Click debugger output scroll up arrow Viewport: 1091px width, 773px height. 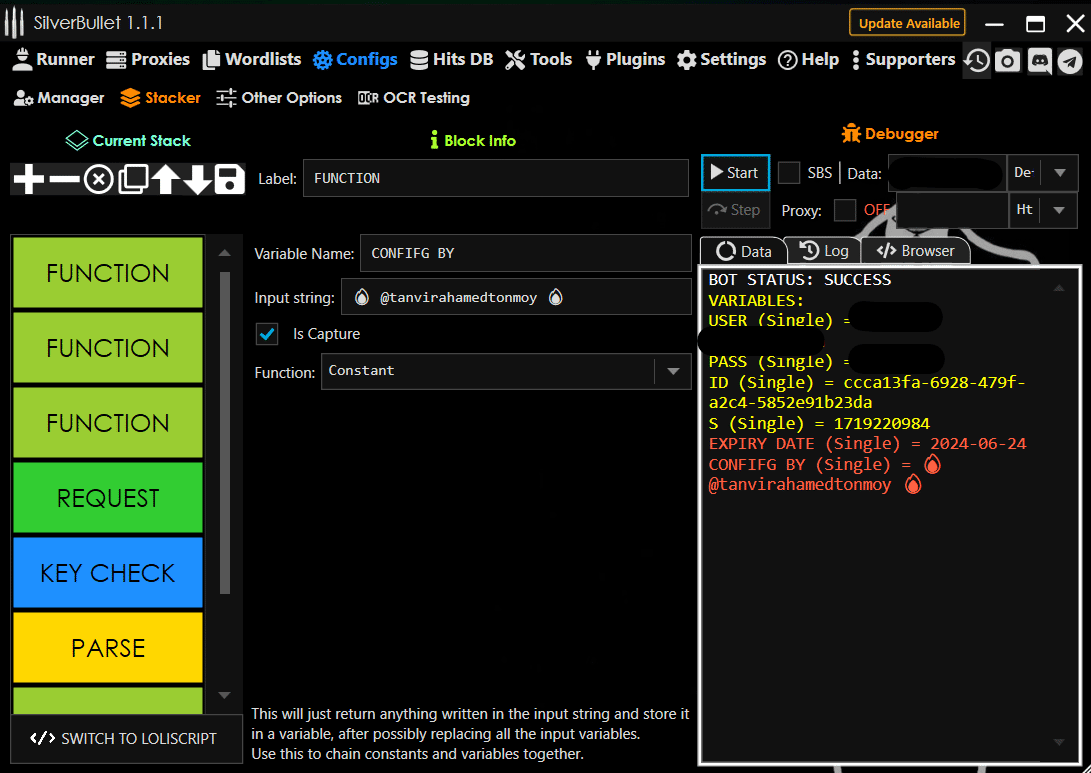[x=1058, y=288]
